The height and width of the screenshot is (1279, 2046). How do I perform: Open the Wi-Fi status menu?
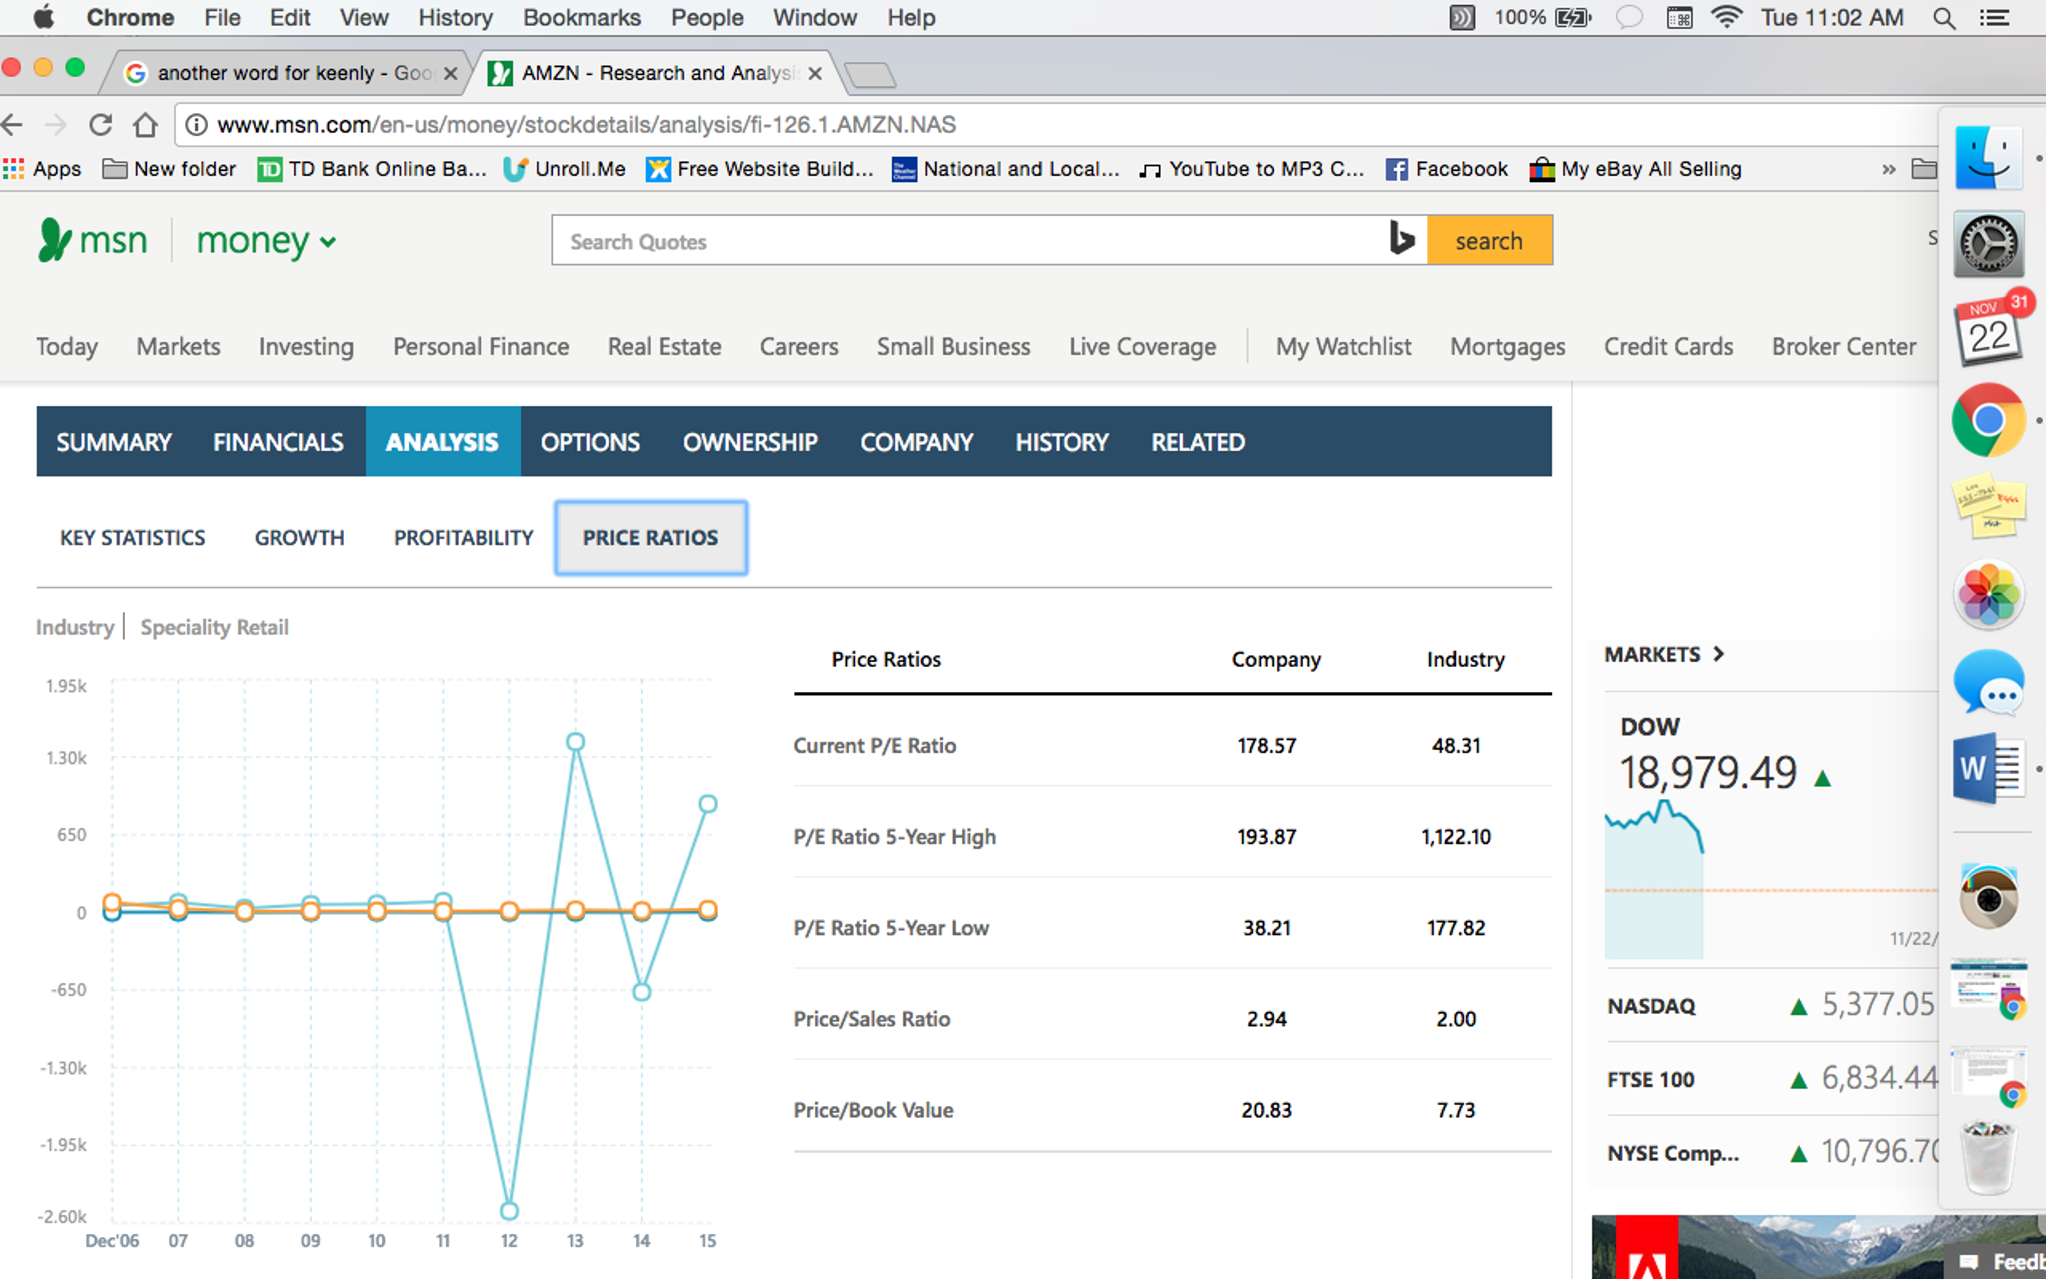coord(1727,17)
